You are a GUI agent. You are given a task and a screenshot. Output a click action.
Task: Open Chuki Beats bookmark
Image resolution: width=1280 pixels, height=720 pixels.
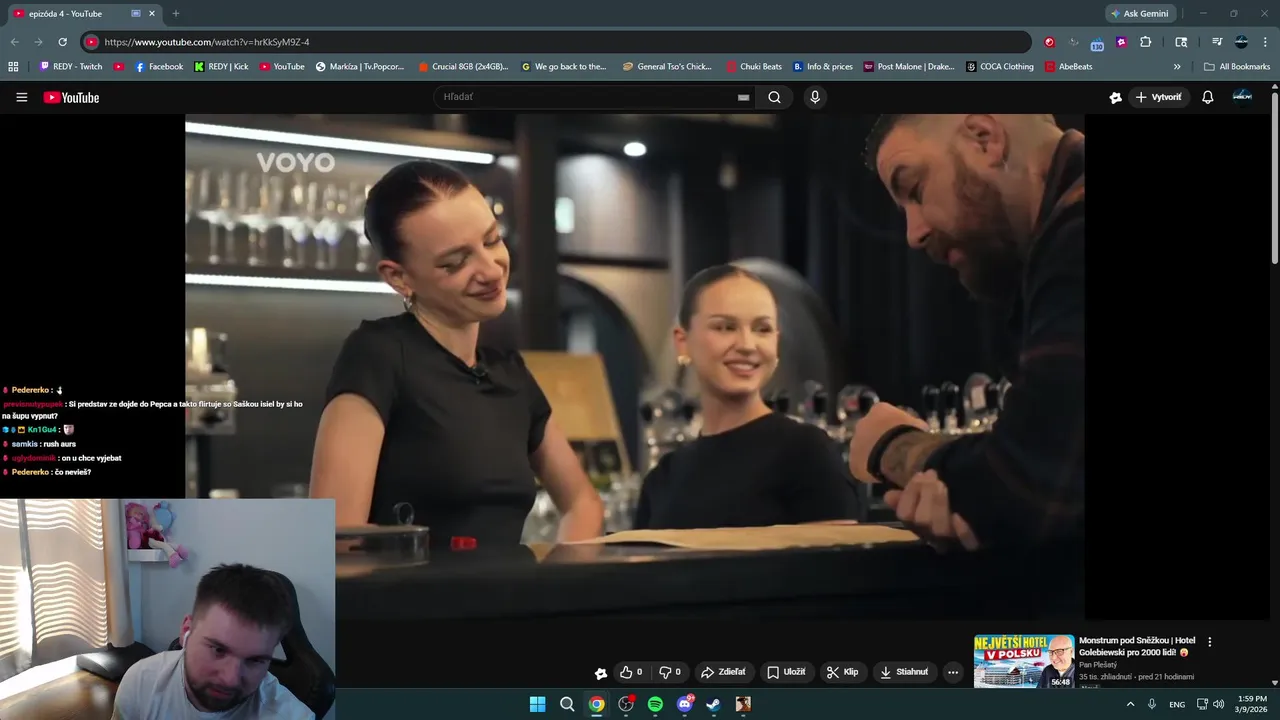(754, 67)
